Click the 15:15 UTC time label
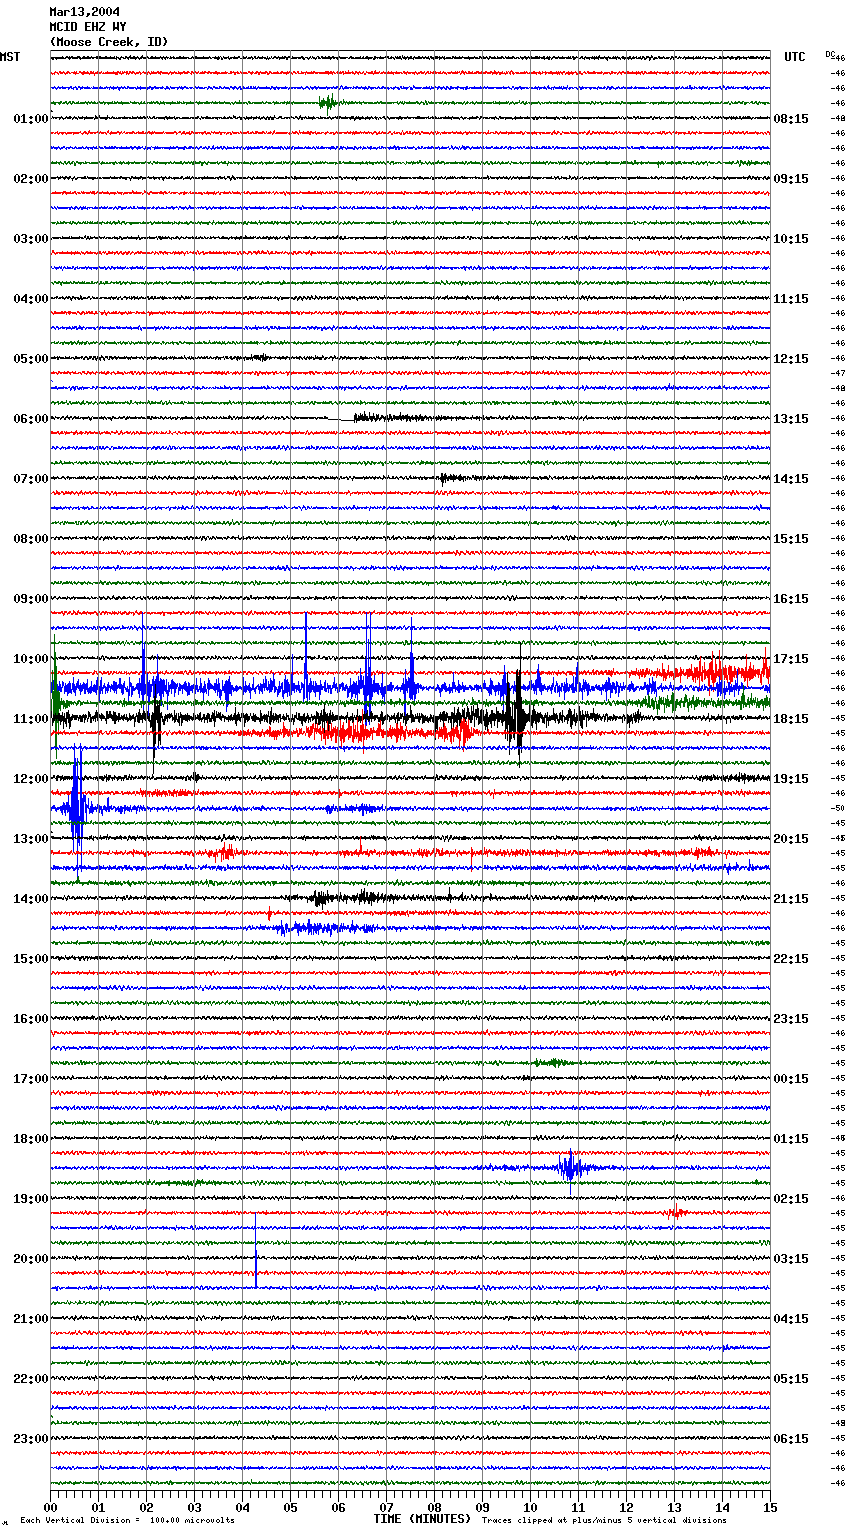 (791, 539)
